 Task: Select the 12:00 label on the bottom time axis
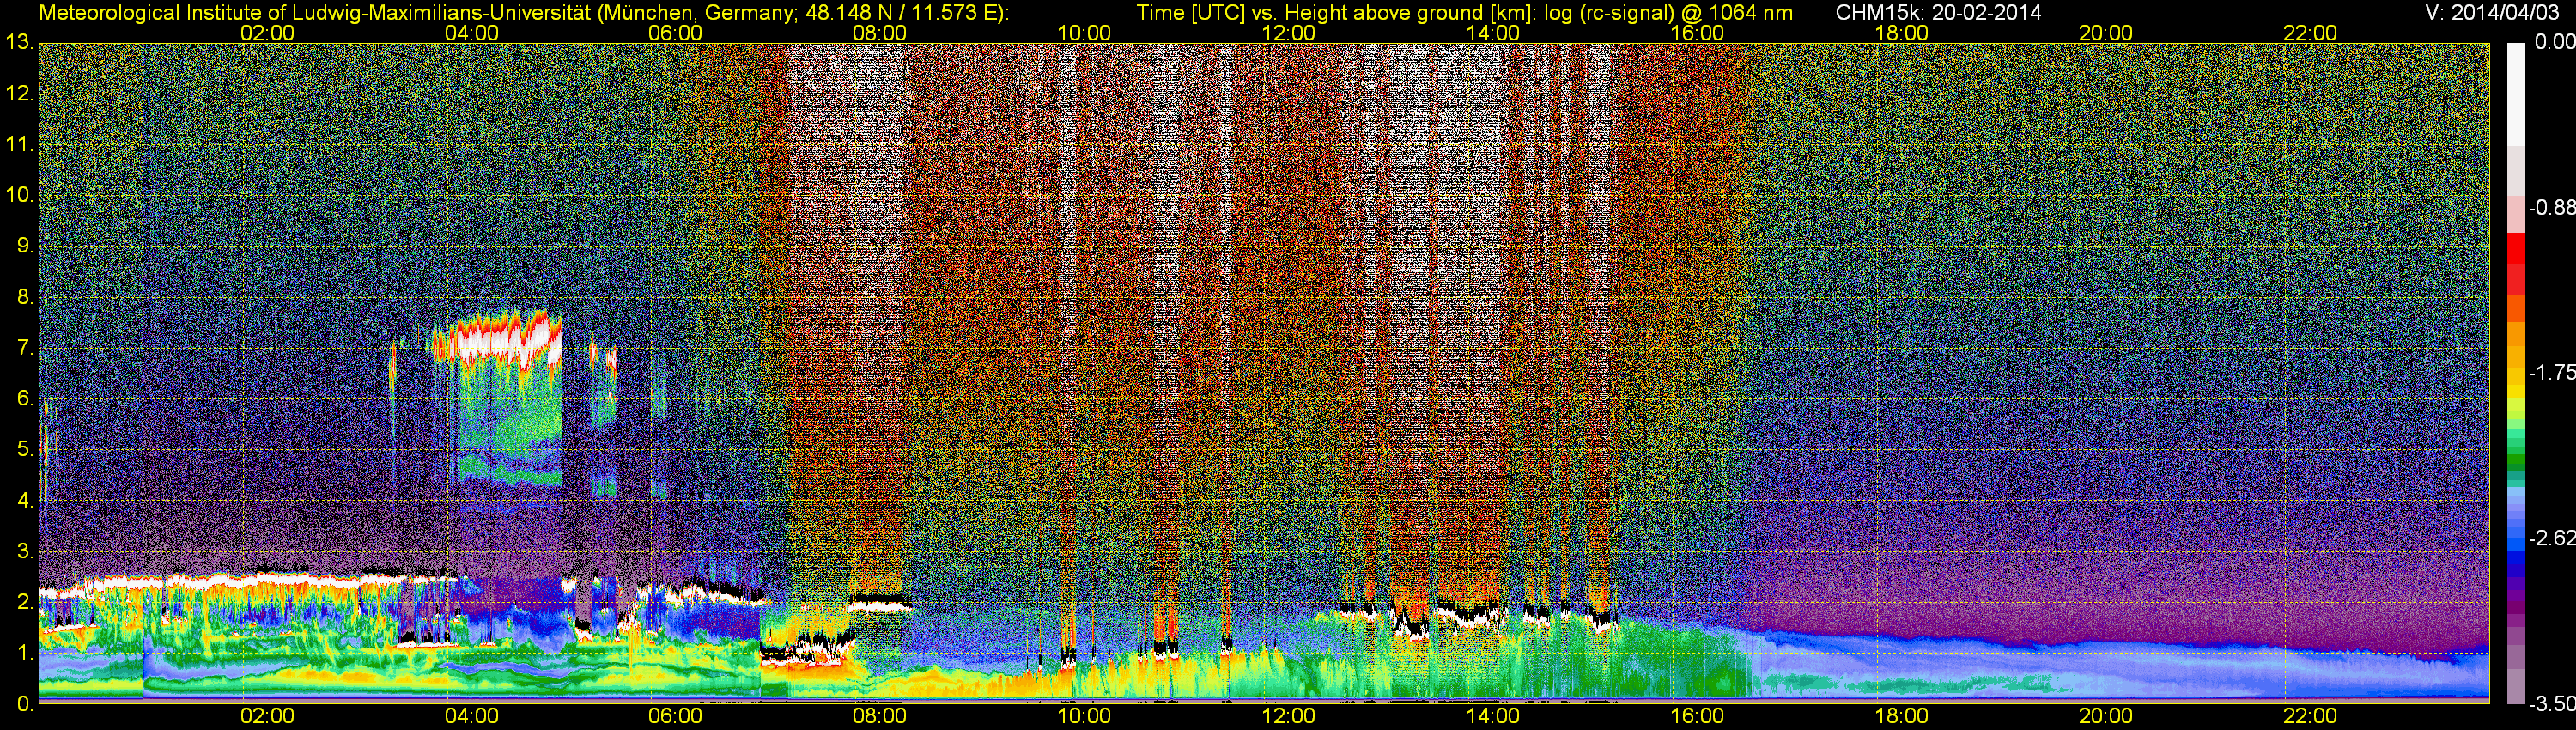coord(1288,717)
